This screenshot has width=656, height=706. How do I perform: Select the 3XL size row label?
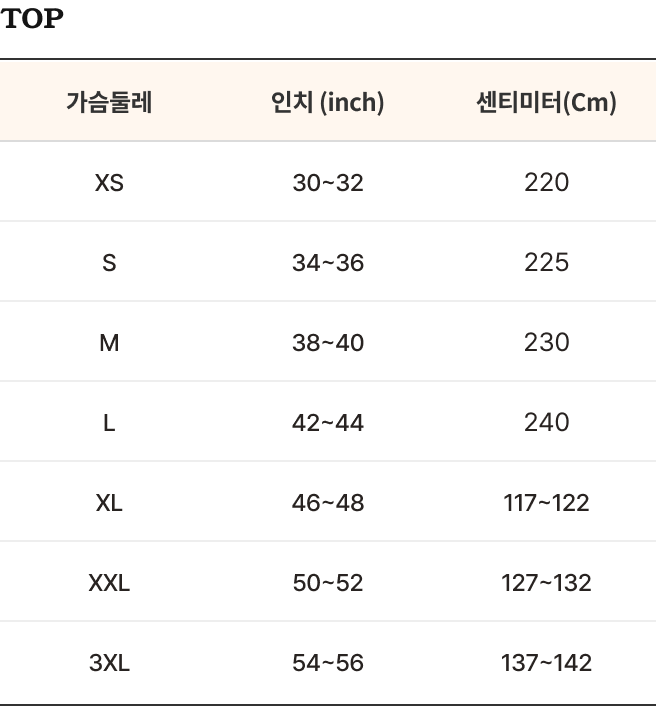click(x=109, y=663)
